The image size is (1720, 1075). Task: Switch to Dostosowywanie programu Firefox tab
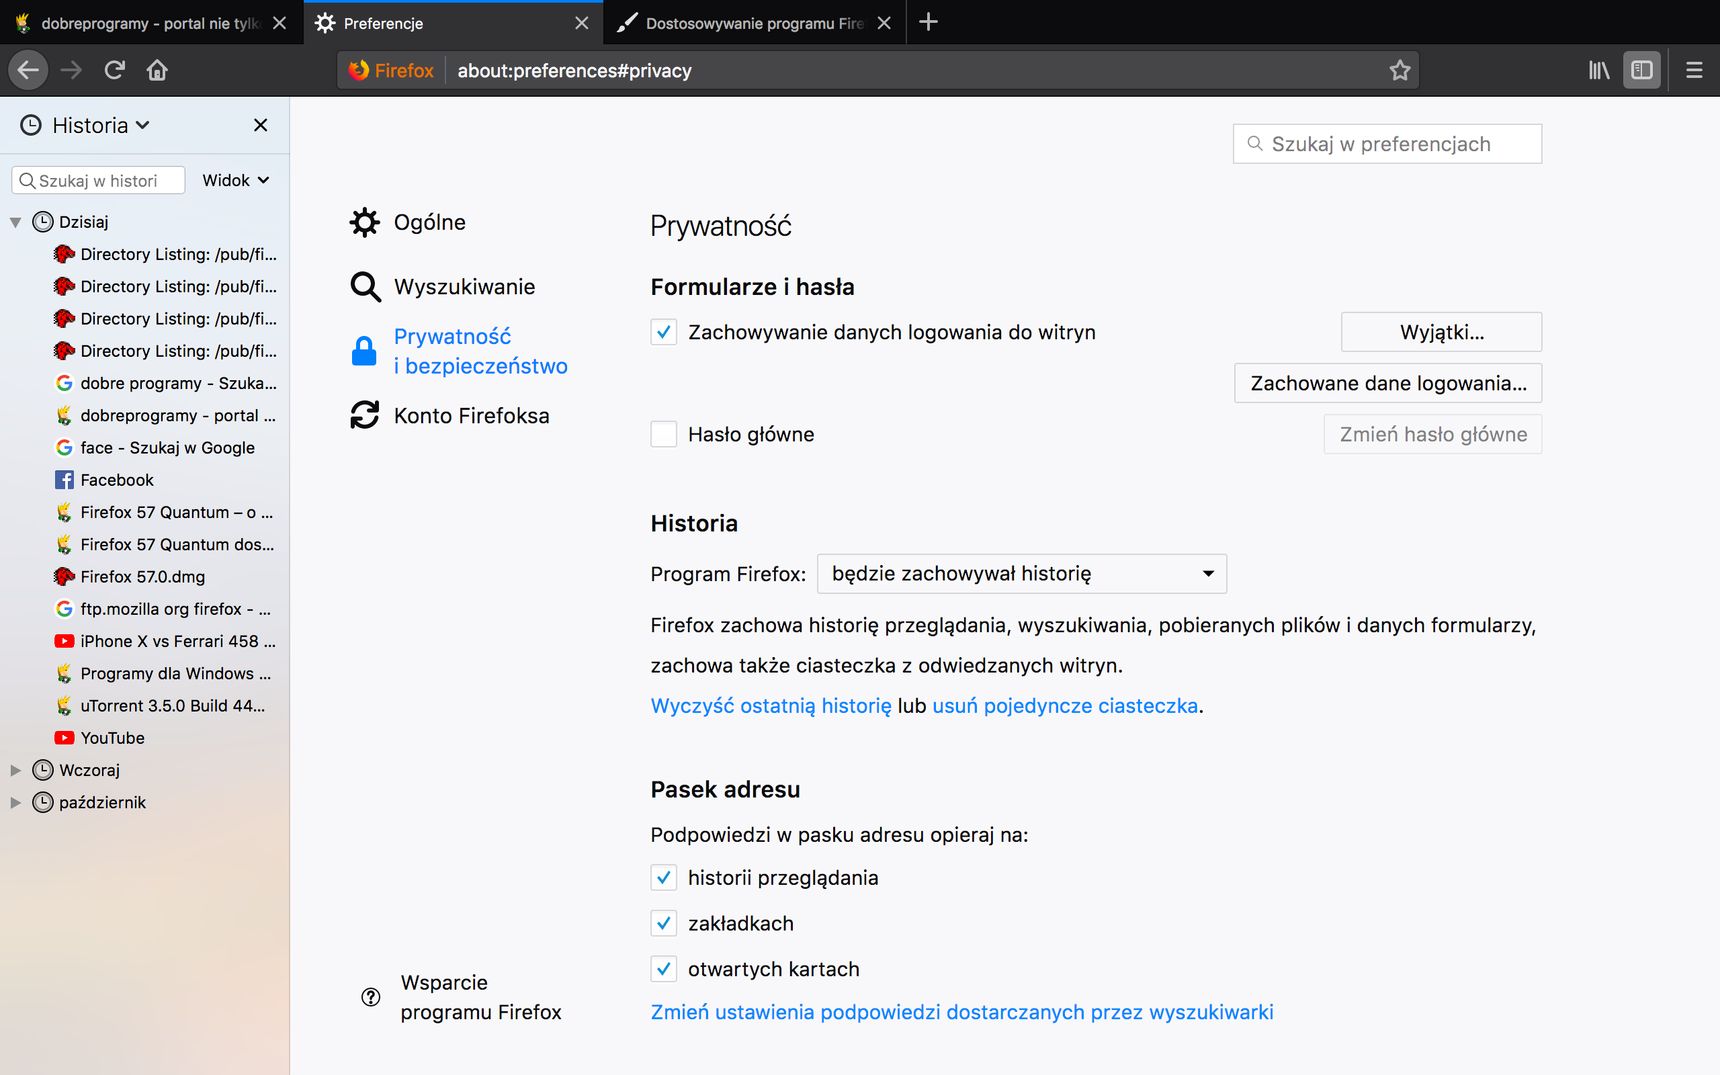pos(754,23)
